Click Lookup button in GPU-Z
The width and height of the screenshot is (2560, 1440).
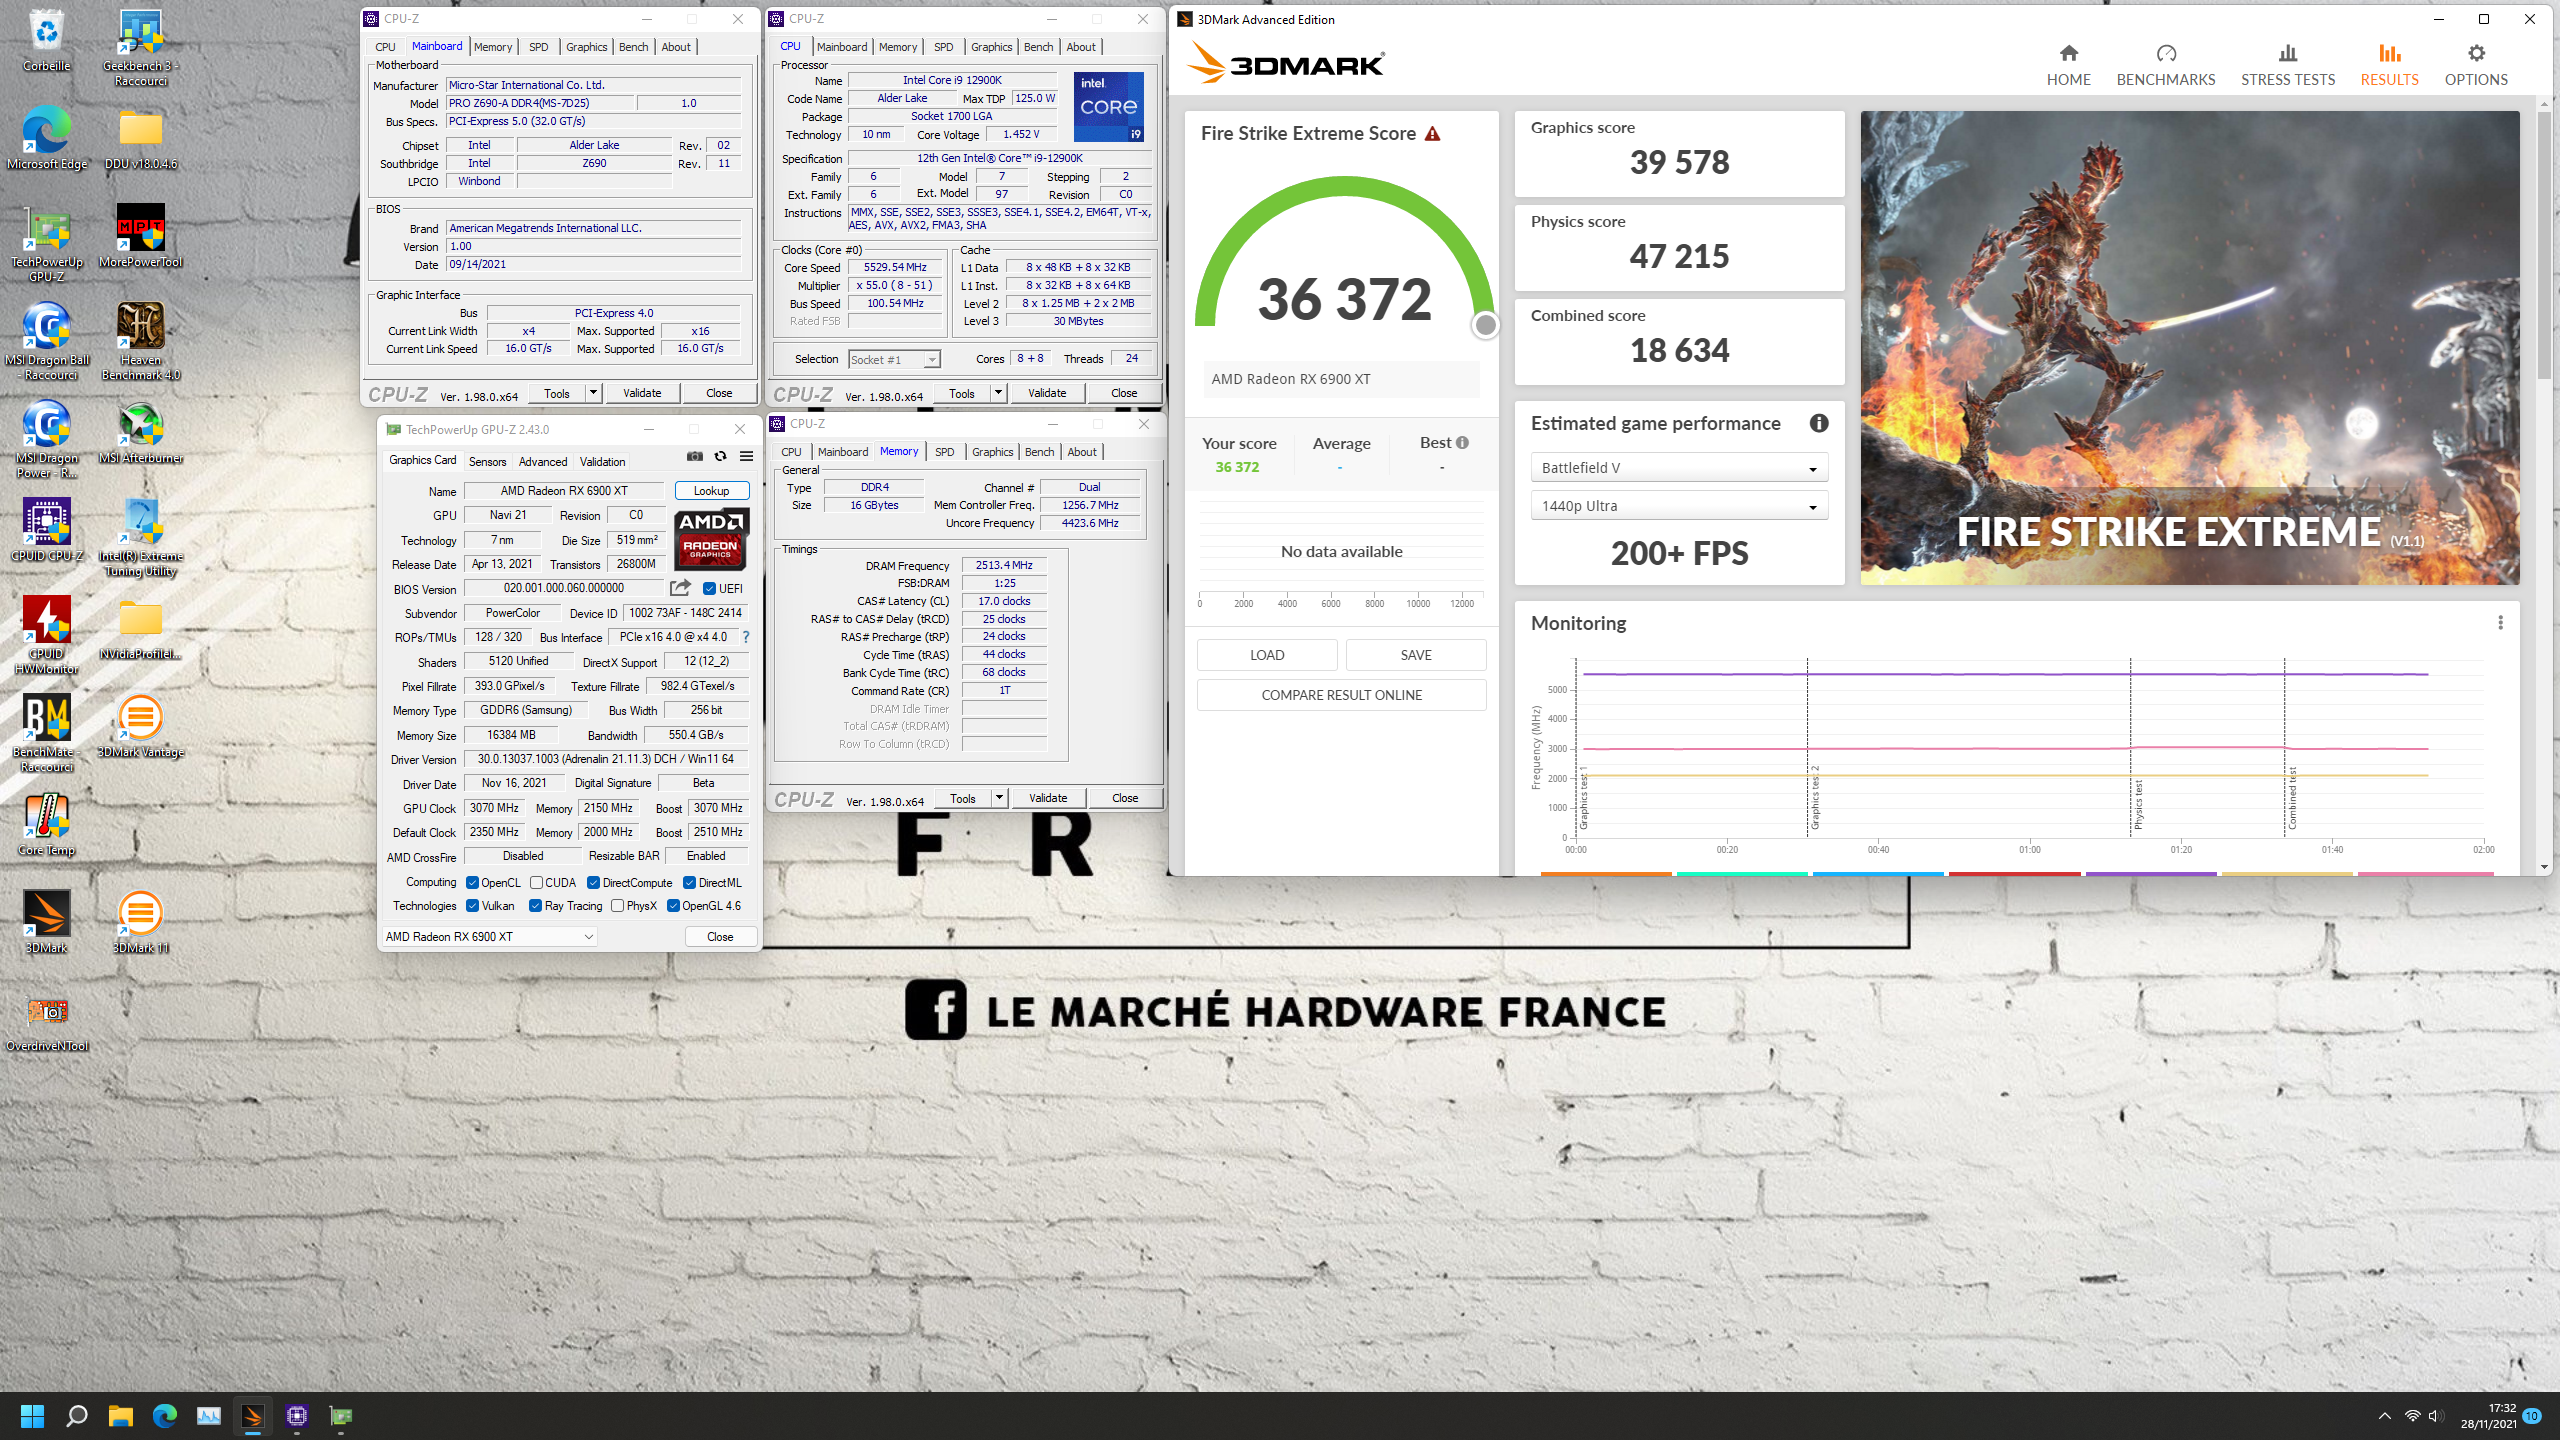711,491
